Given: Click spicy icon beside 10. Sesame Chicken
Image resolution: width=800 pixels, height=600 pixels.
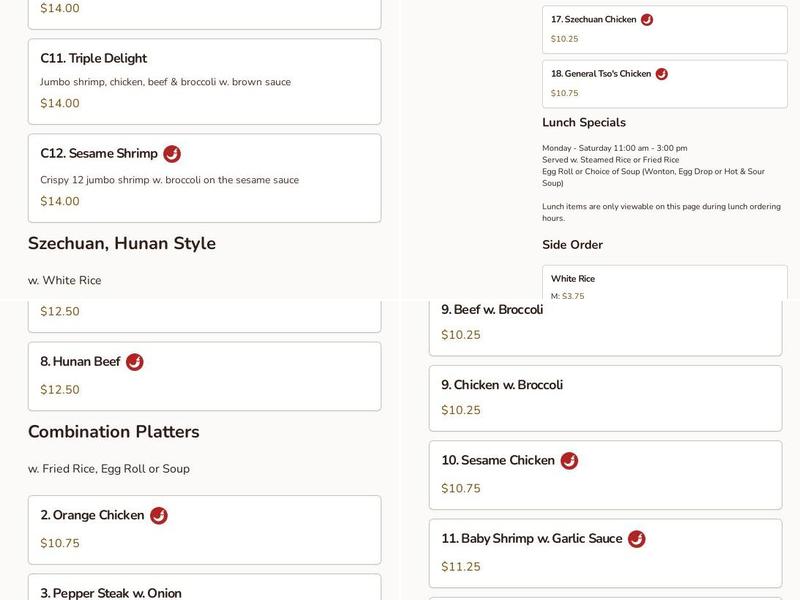Looking at the screenshot, I should (569, 461).
